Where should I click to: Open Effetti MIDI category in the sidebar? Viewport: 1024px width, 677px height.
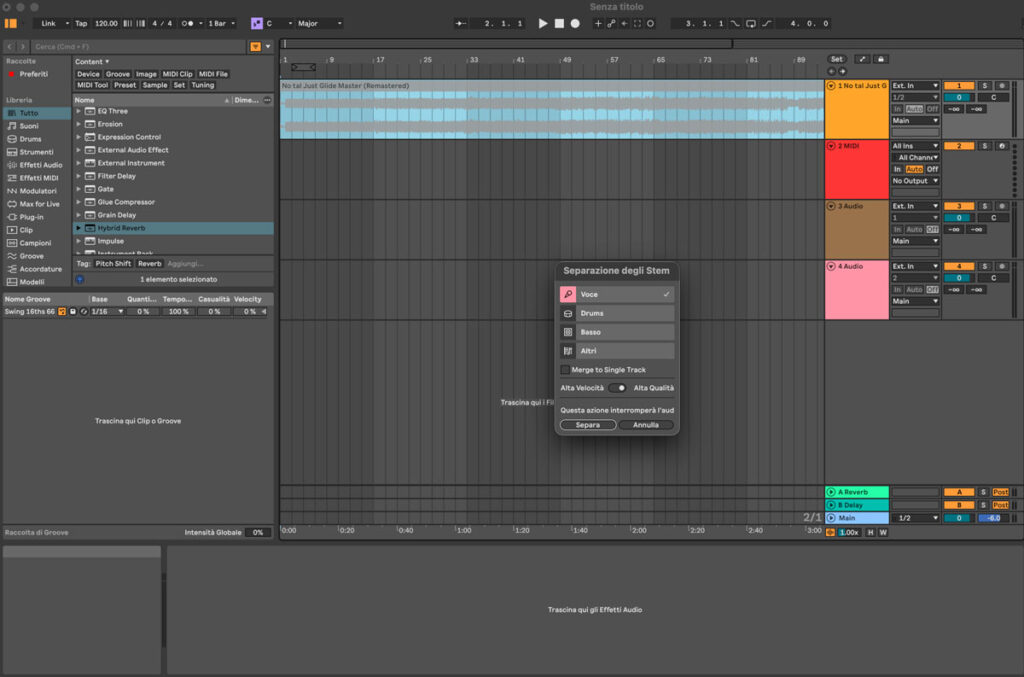pyautogui.click(x=39, y=178)
